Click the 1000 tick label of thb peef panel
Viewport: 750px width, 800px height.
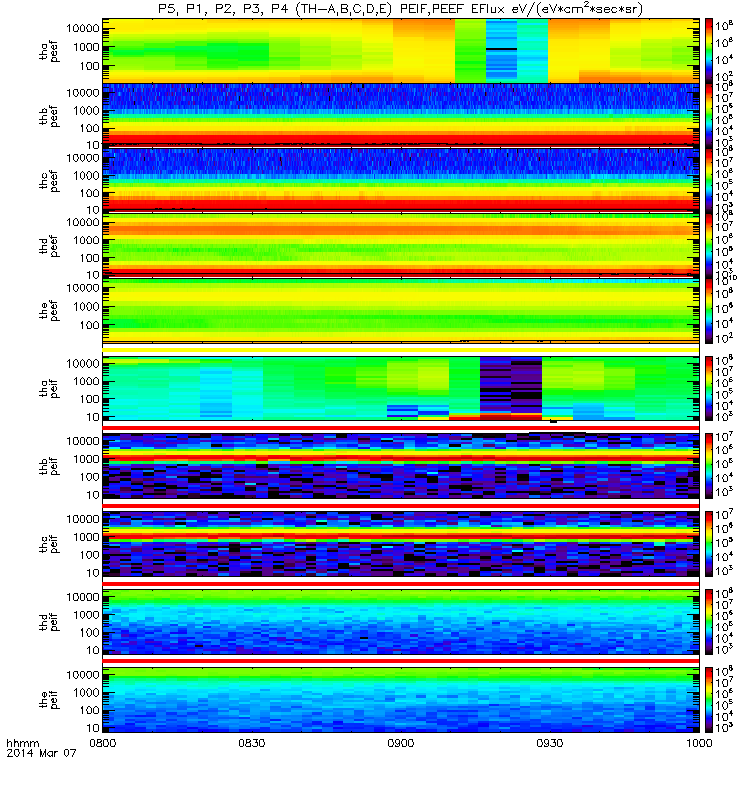[86, 111]
